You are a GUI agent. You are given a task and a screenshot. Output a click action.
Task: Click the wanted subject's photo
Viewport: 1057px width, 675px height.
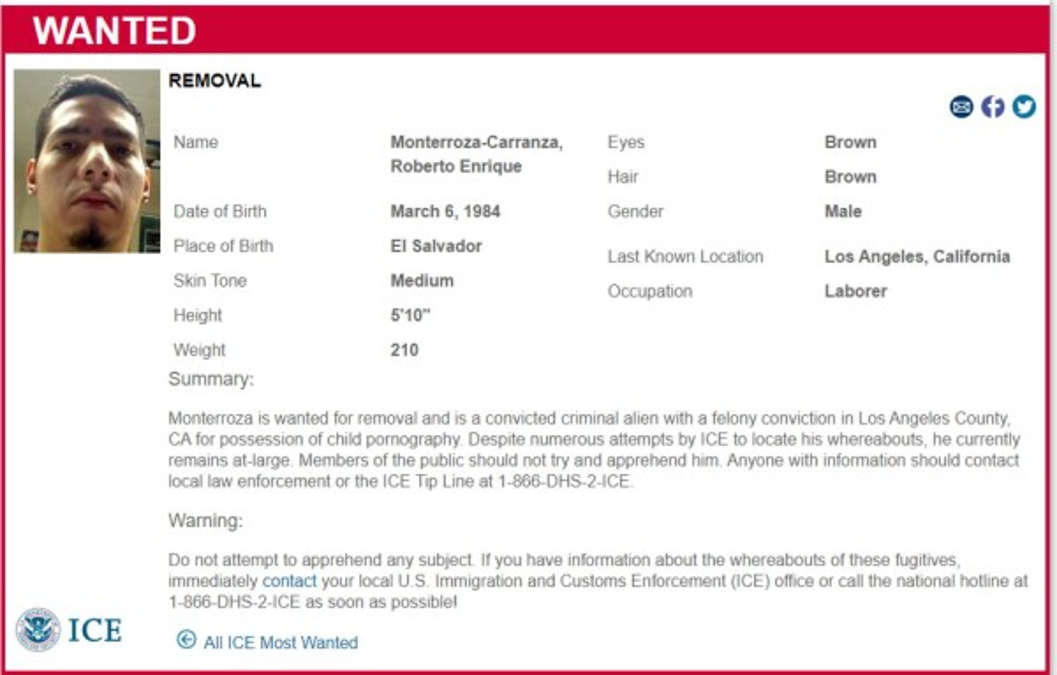tap(87, 161)
